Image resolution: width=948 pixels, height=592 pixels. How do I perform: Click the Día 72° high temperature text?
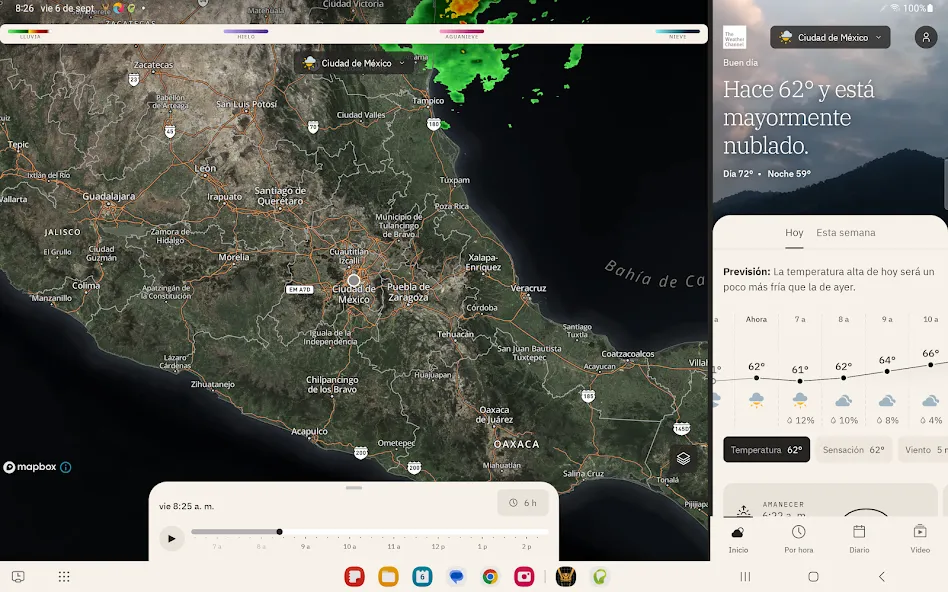point(738,174)
